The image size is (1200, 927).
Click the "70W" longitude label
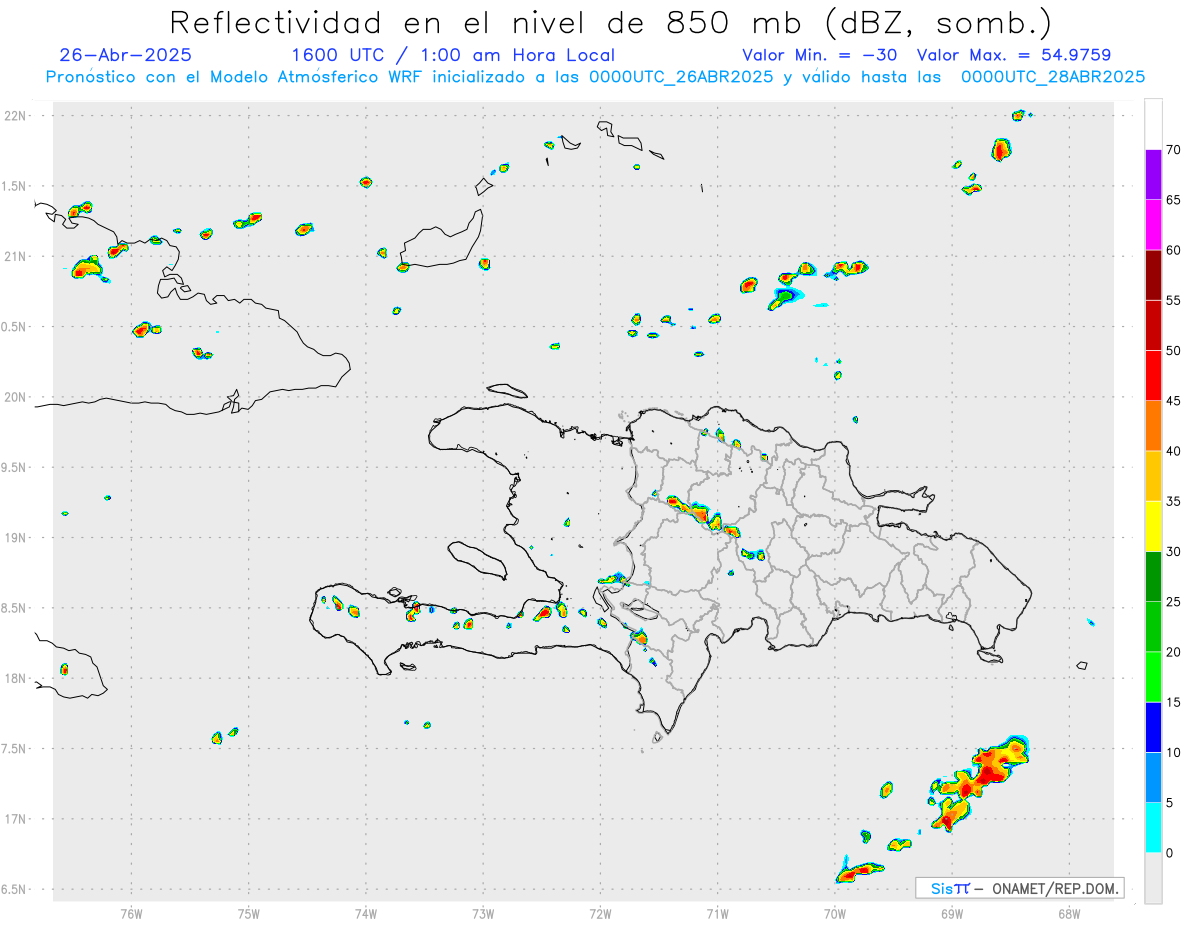coord(835,913)
